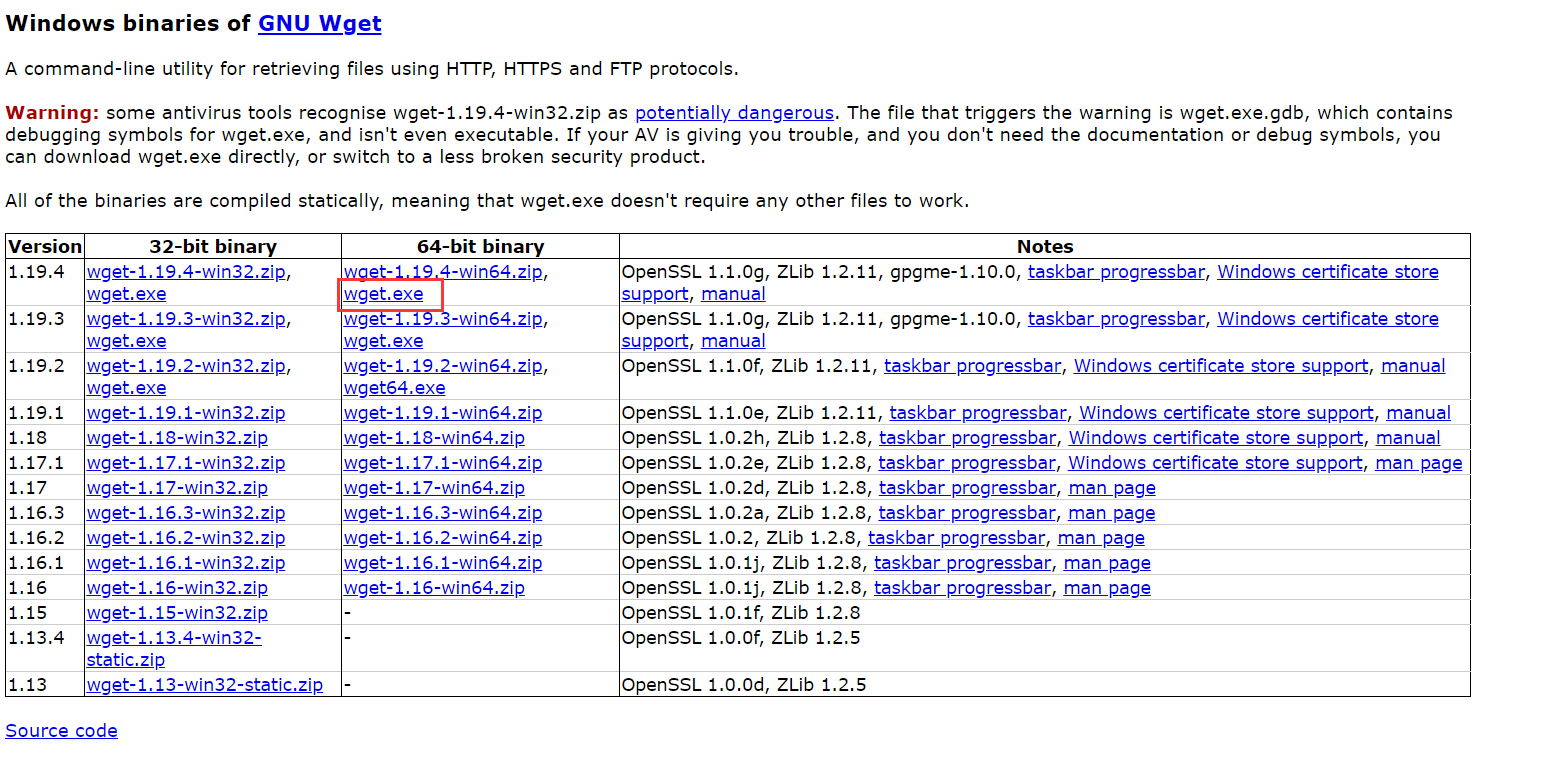
Task: Open taskbar progressbar link in 1.19.3 row
Action: tap(1116, 319)
